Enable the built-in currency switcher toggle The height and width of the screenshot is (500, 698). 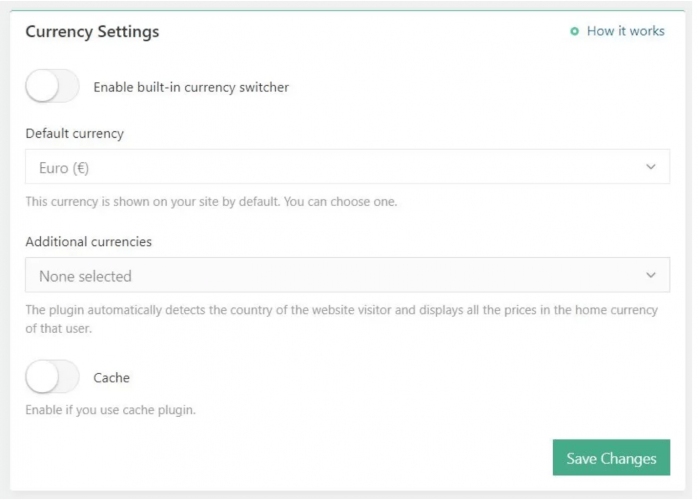point(52,87)
